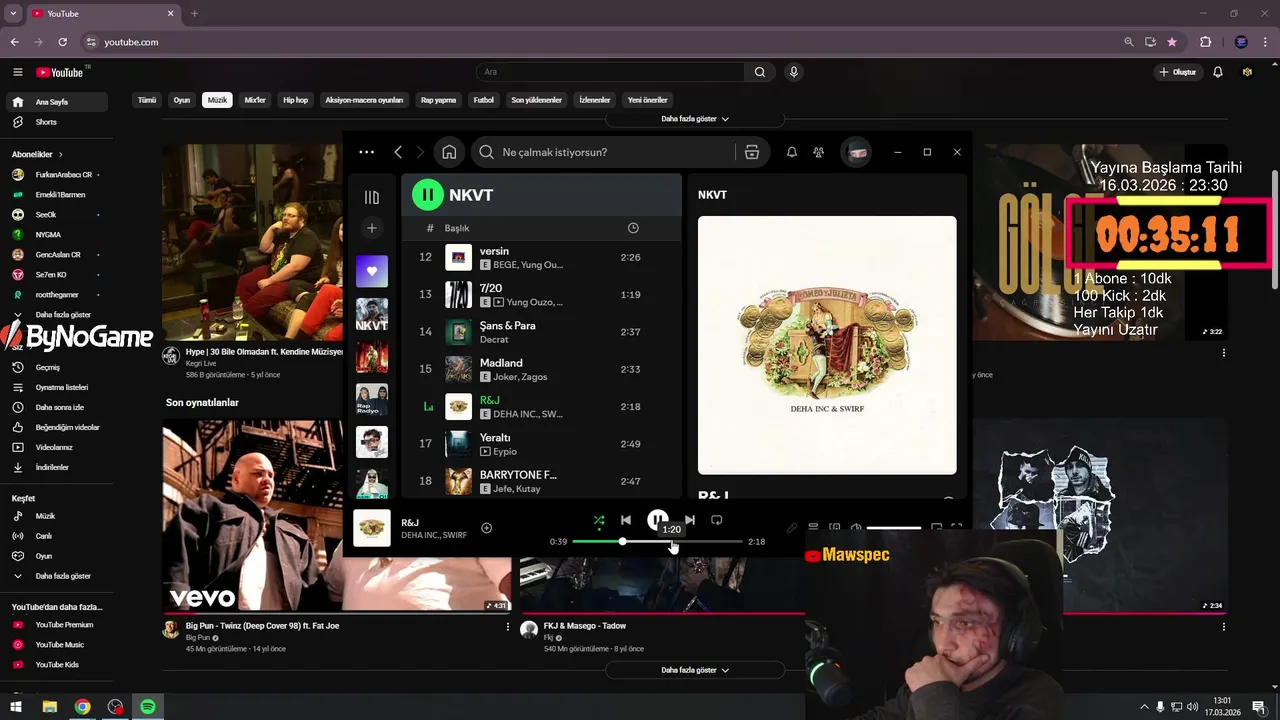Image resolution: width=1280 pixels, height=720 pixels.
Task: Open 'FKJ & Masego - Tadow' video title
Action: tap(585, 626)
